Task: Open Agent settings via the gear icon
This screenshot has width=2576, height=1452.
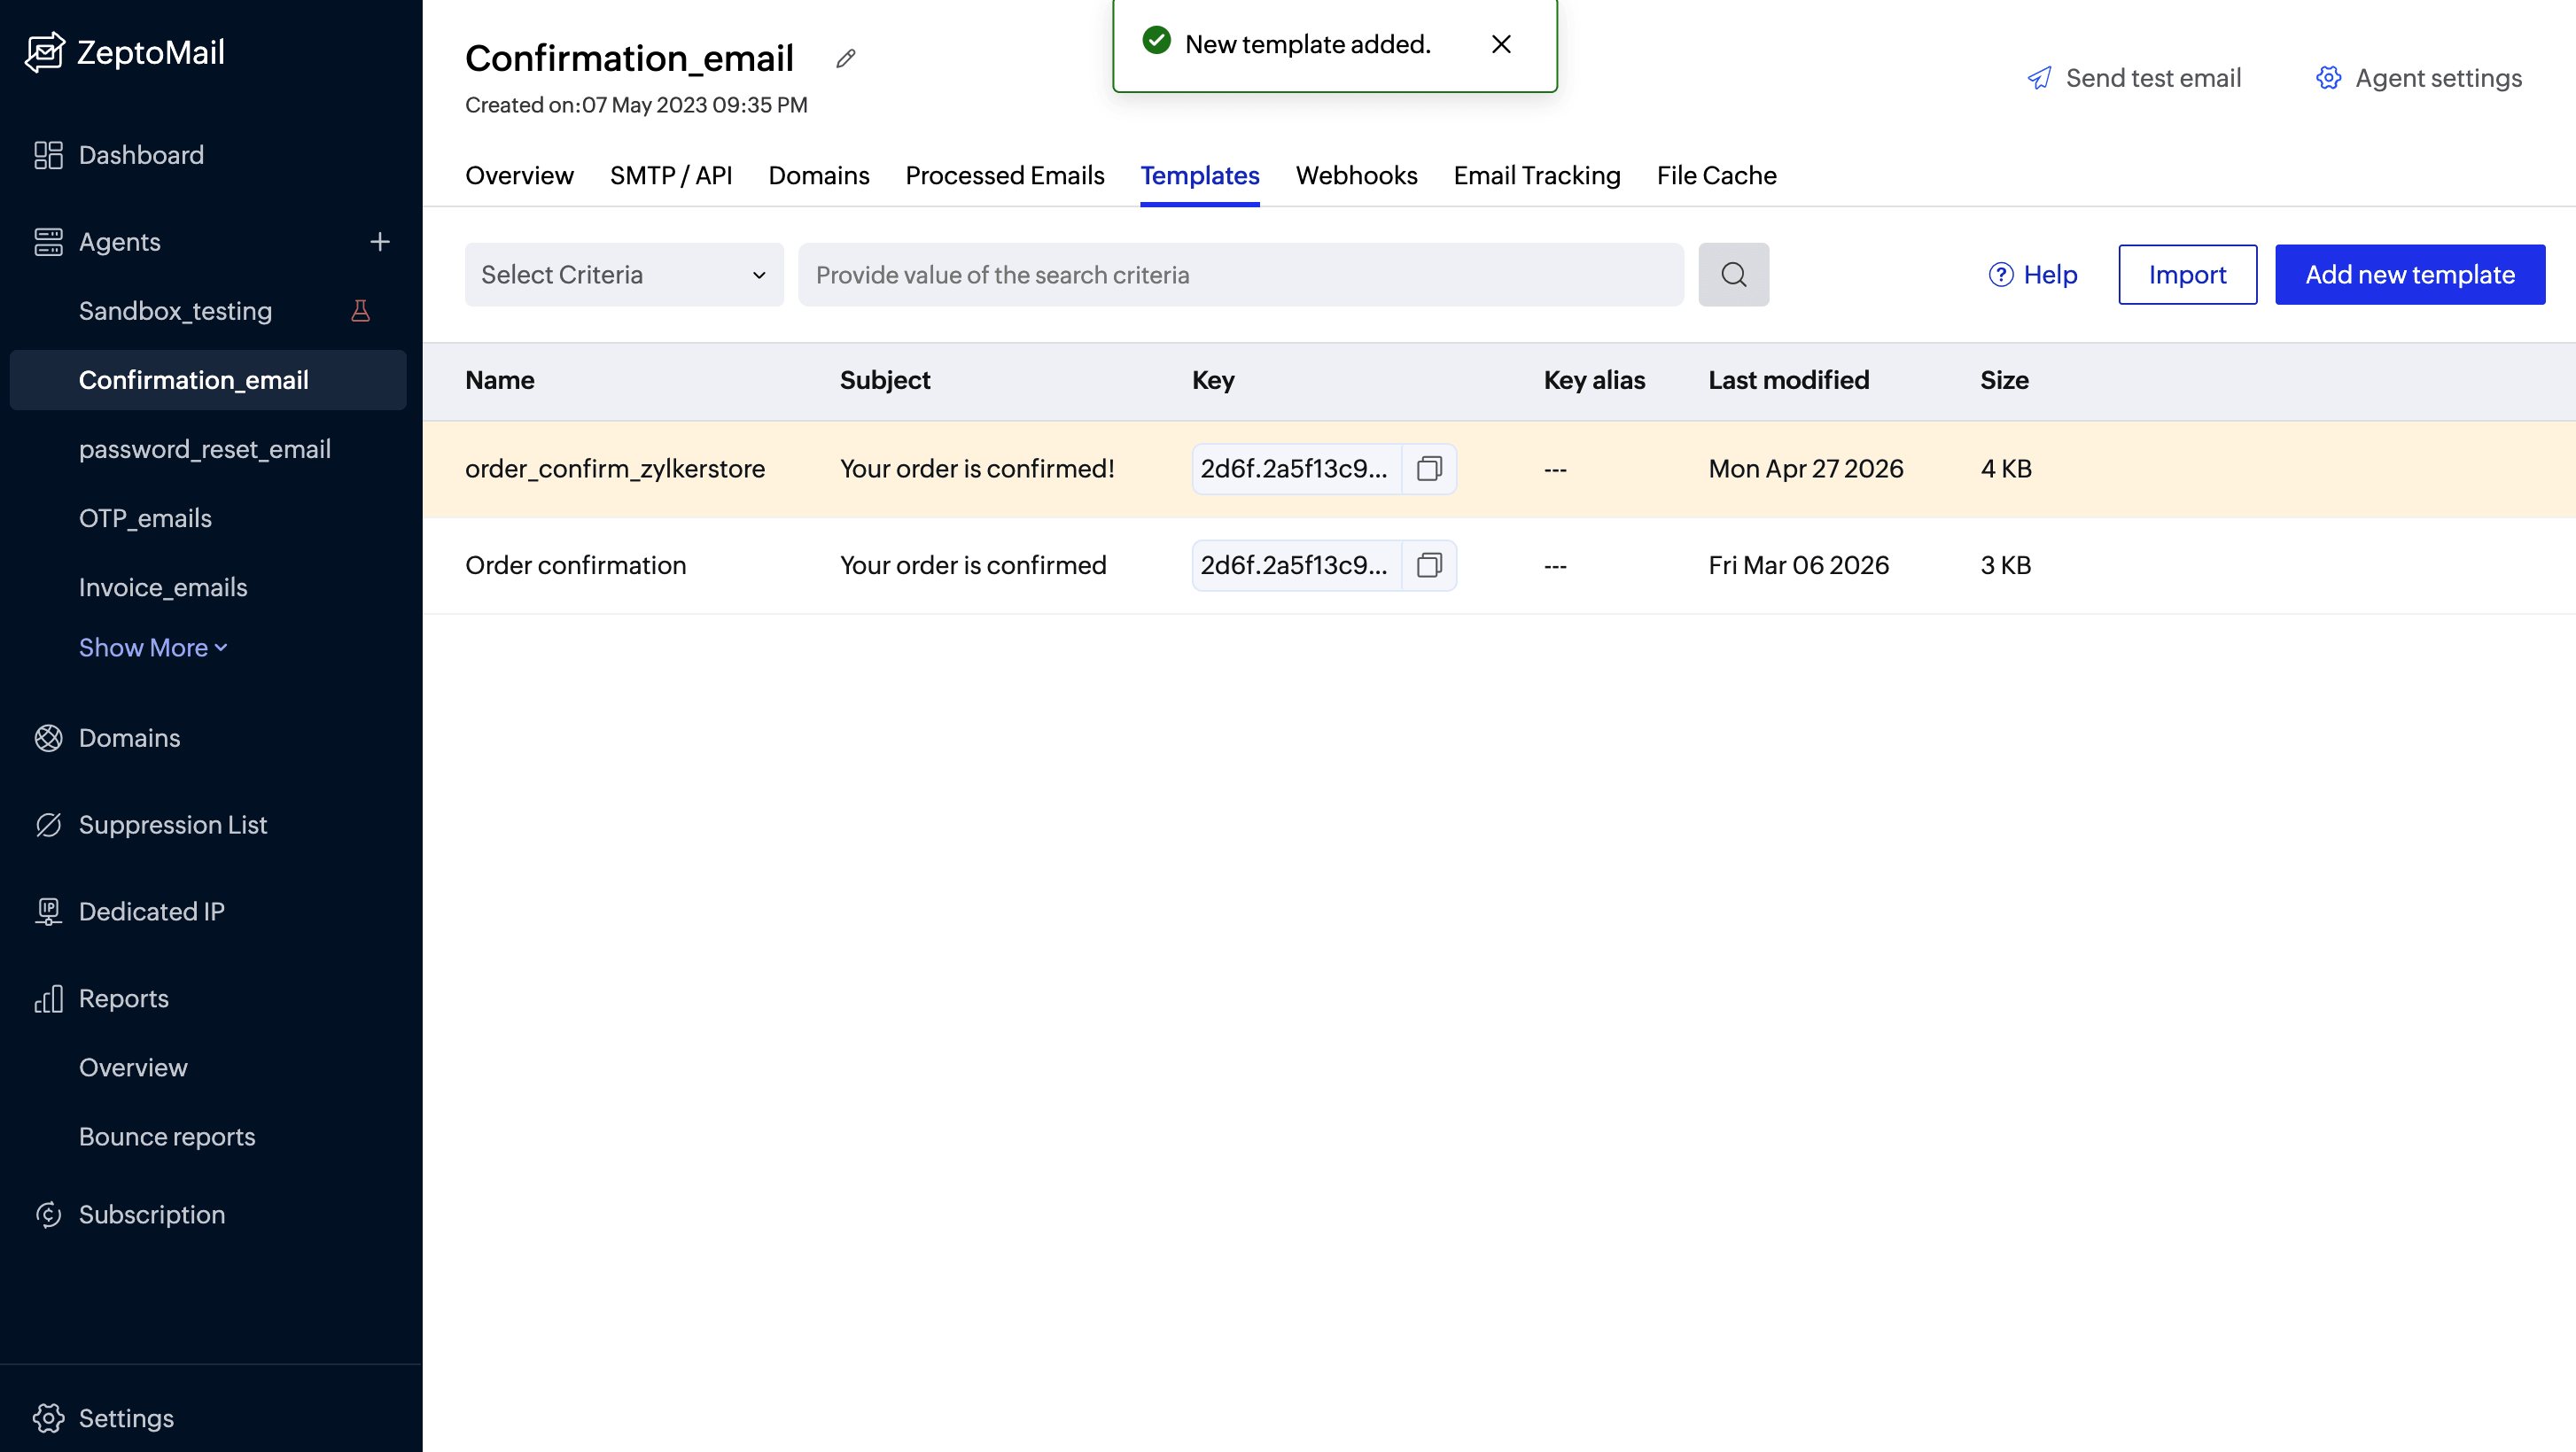Action: click(x=2328, y=77)
